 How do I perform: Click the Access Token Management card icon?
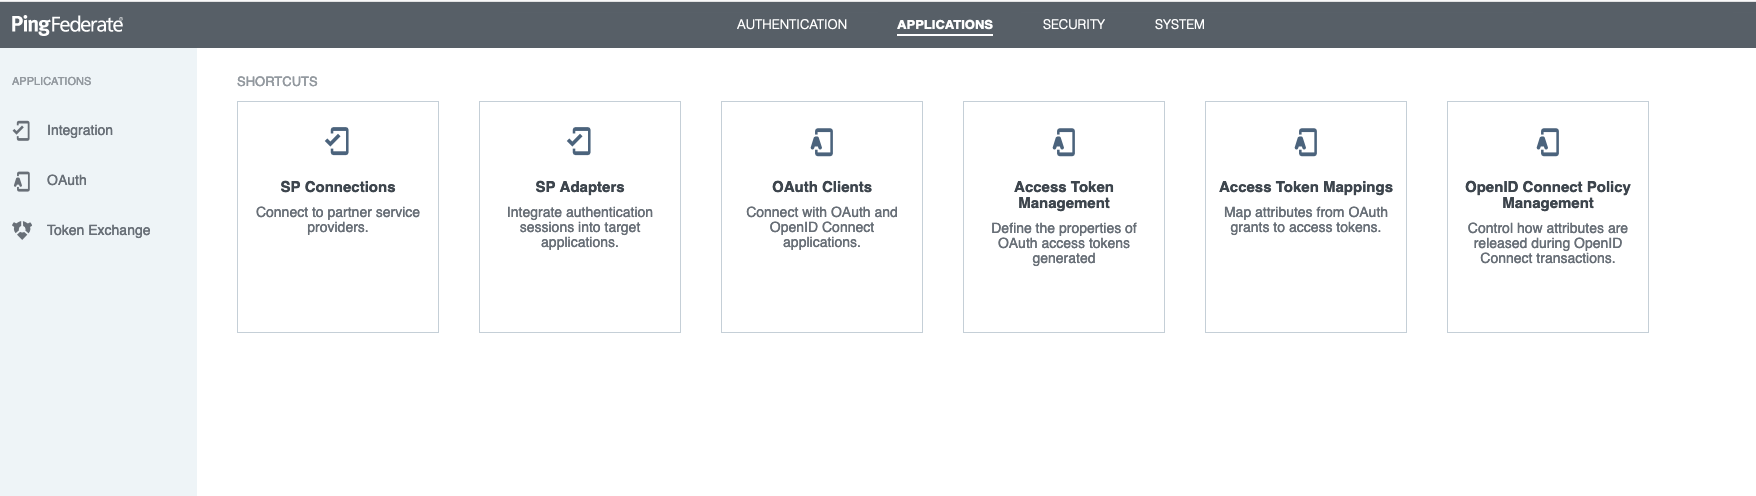pos(1064,142)
